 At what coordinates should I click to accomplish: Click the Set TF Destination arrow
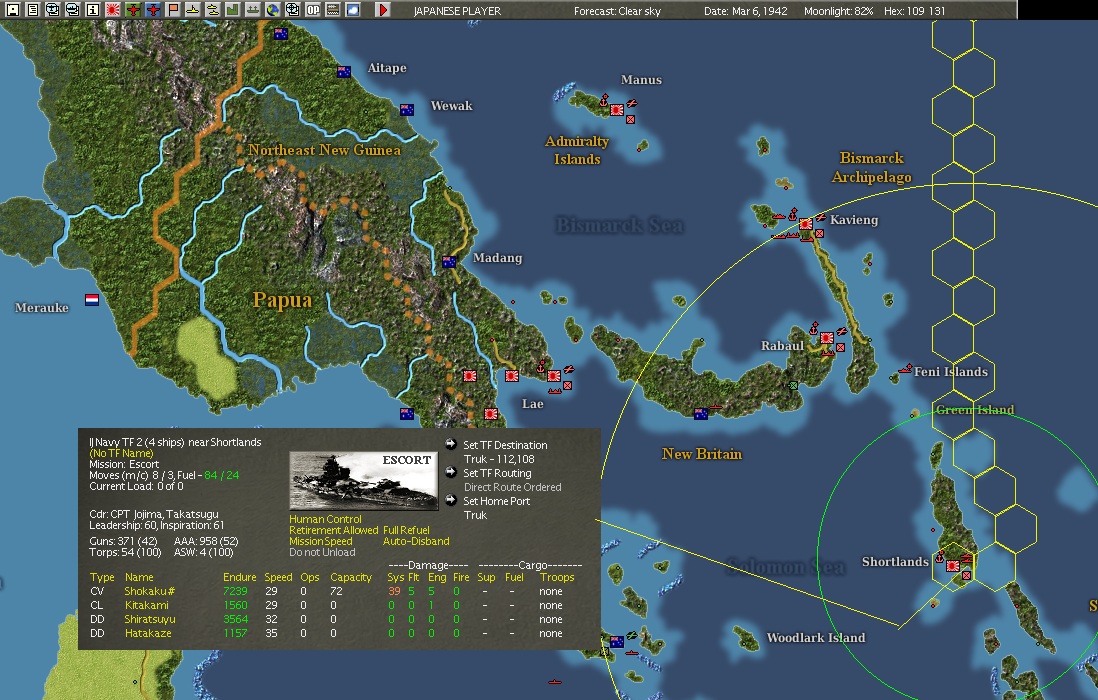[451, 444]
